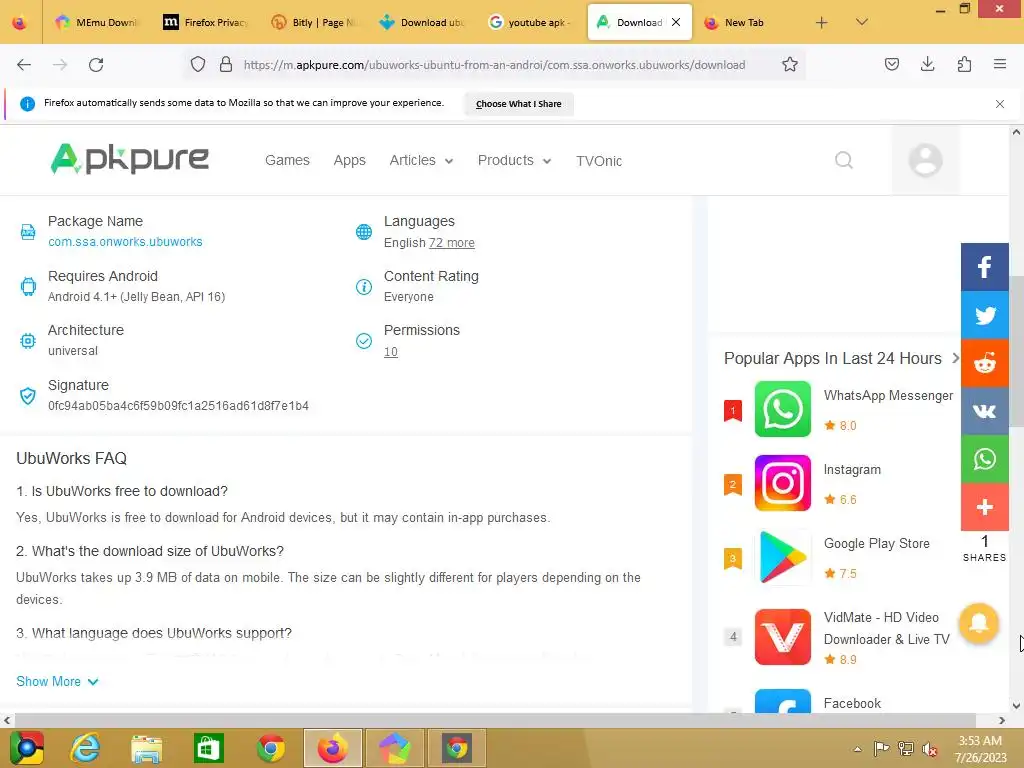Open the Games navigation item
This screenshot has width=1024, height=768.
coord(287,161)
